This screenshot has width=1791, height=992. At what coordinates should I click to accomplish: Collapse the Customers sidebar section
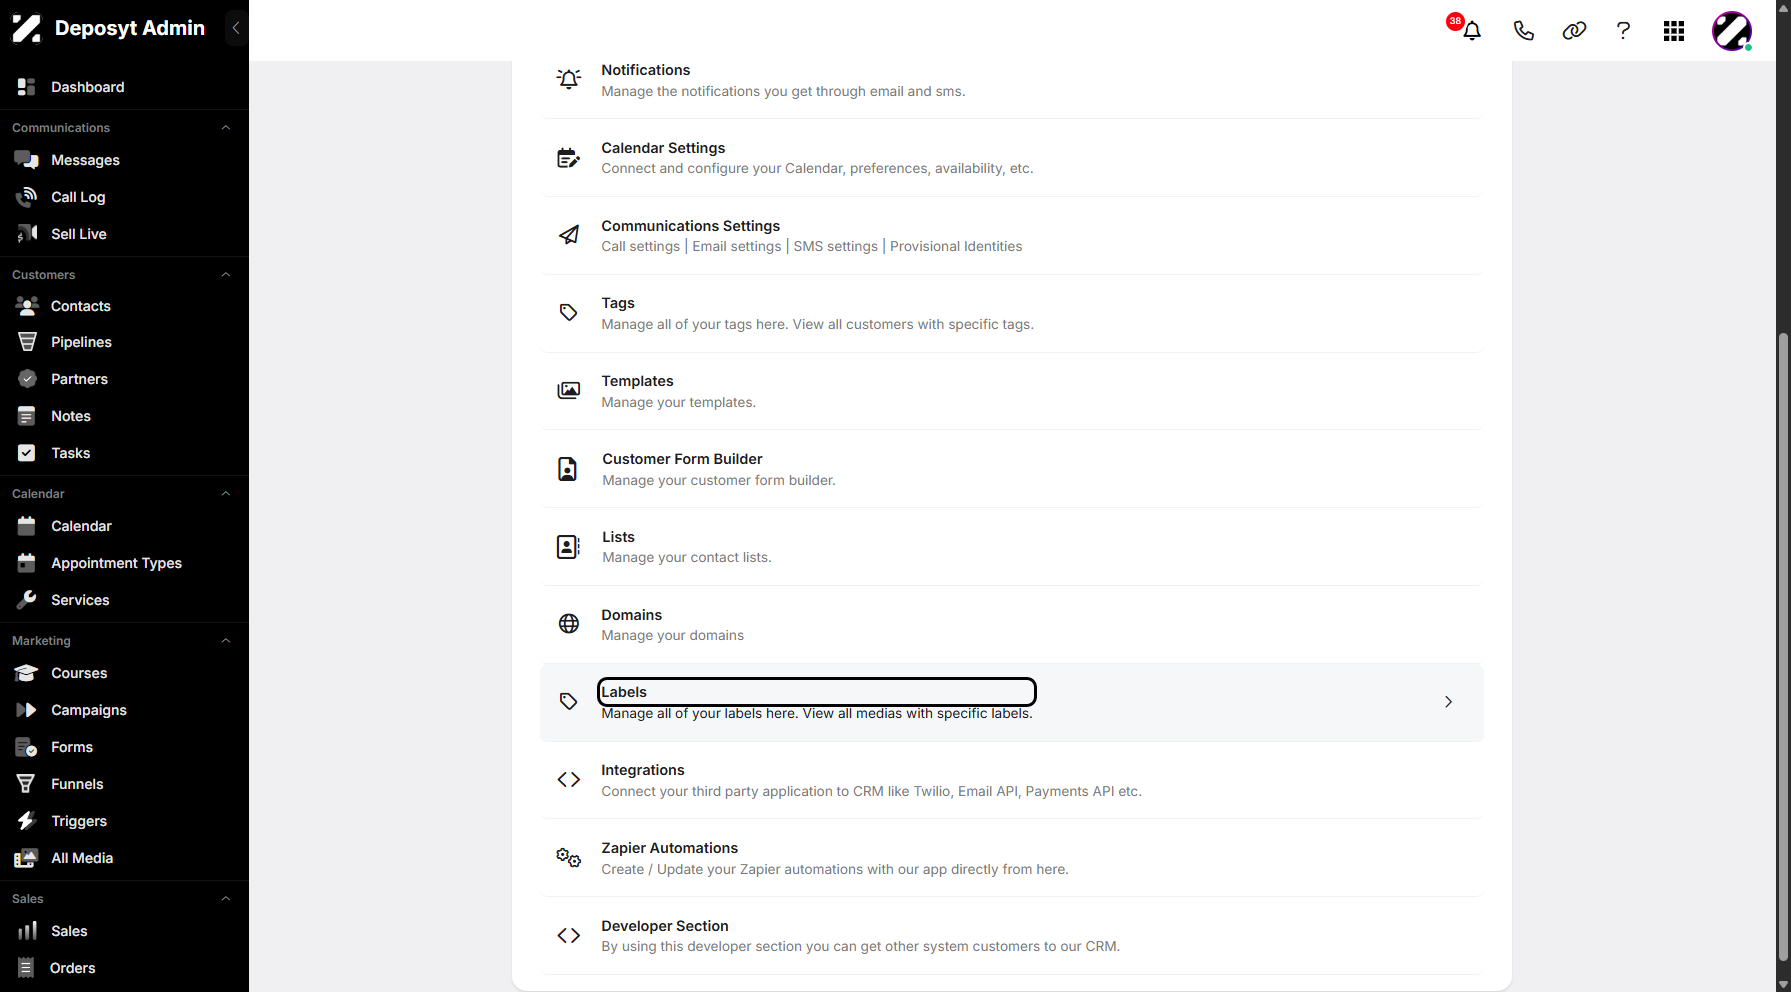(226, 275)
